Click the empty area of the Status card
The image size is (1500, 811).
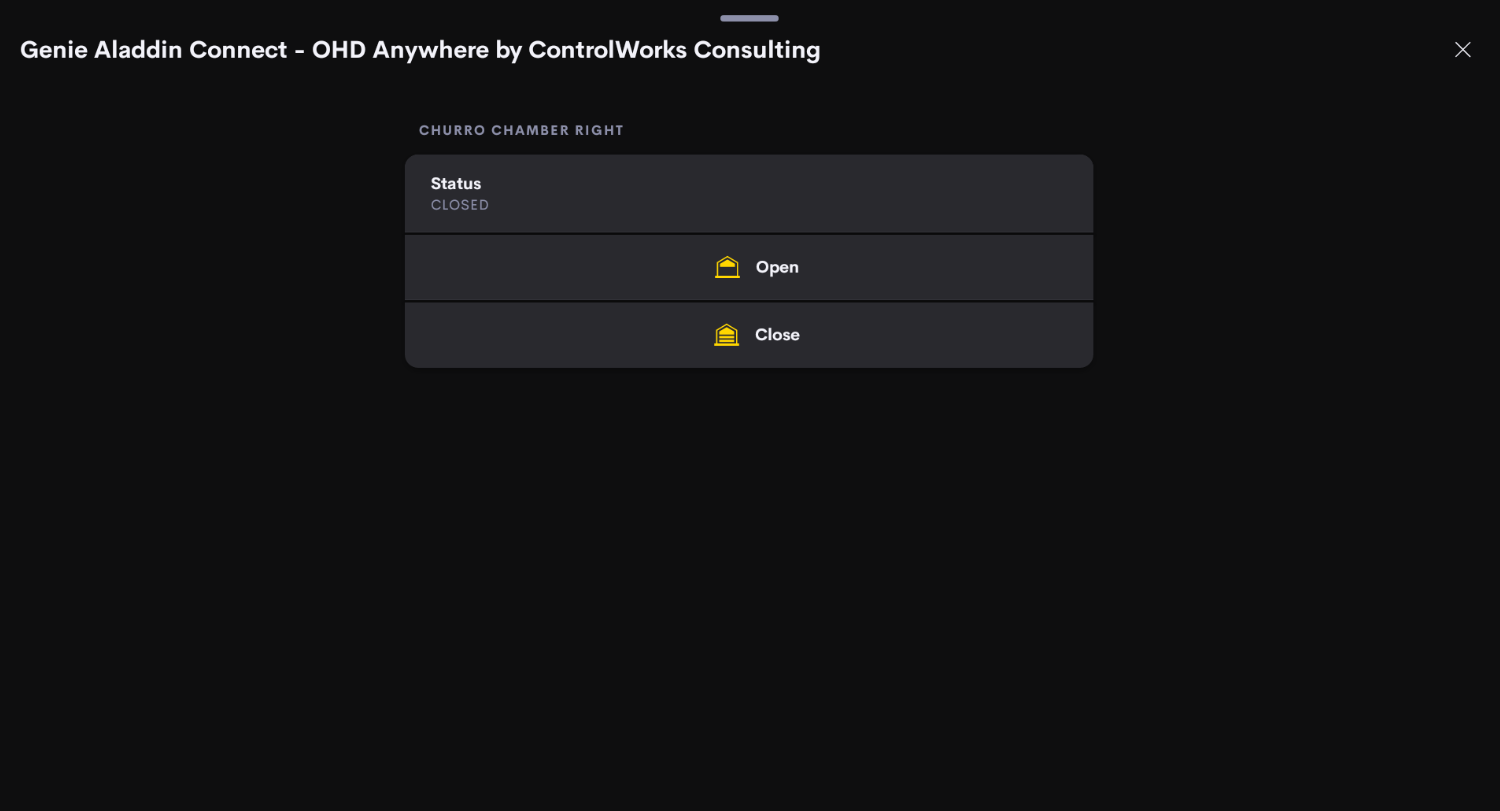pyautogui.click(x=800, y=194)
